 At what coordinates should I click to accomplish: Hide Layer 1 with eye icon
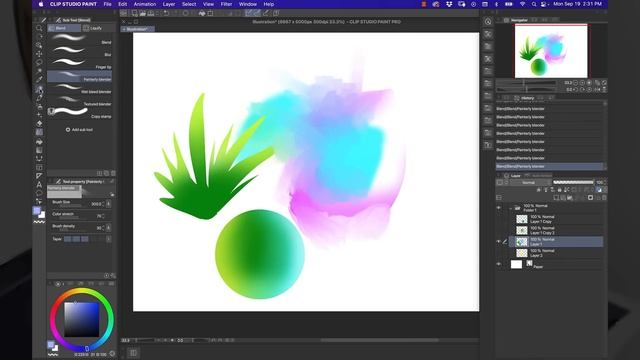pos(499,242)
